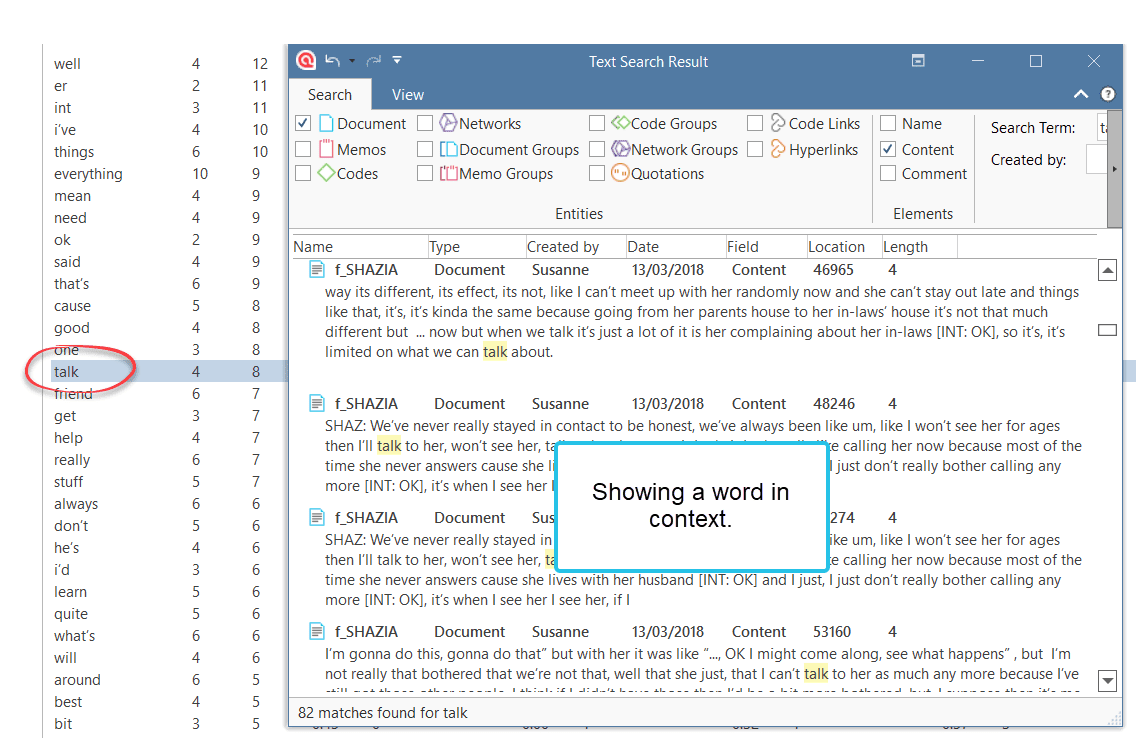Enable the Memo Groups checkbox
Image resolution: width=1136 pixels, height=738 pixels.
click(x=425, y=173)
